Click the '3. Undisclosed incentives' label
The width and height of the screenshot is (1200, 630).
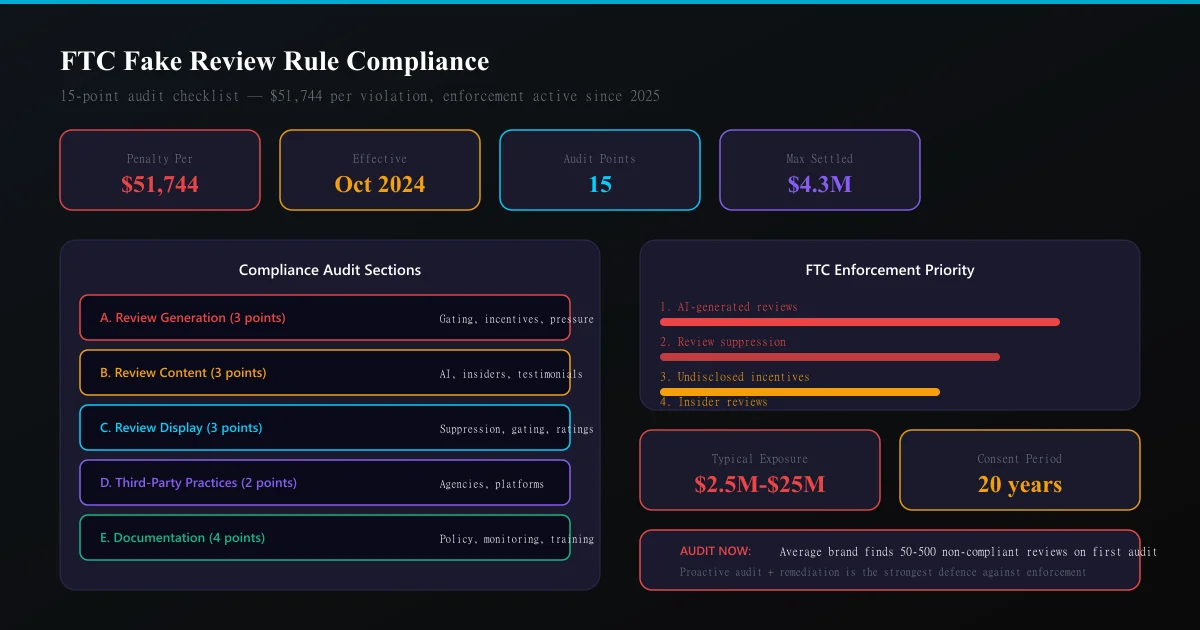coord(735,377)
